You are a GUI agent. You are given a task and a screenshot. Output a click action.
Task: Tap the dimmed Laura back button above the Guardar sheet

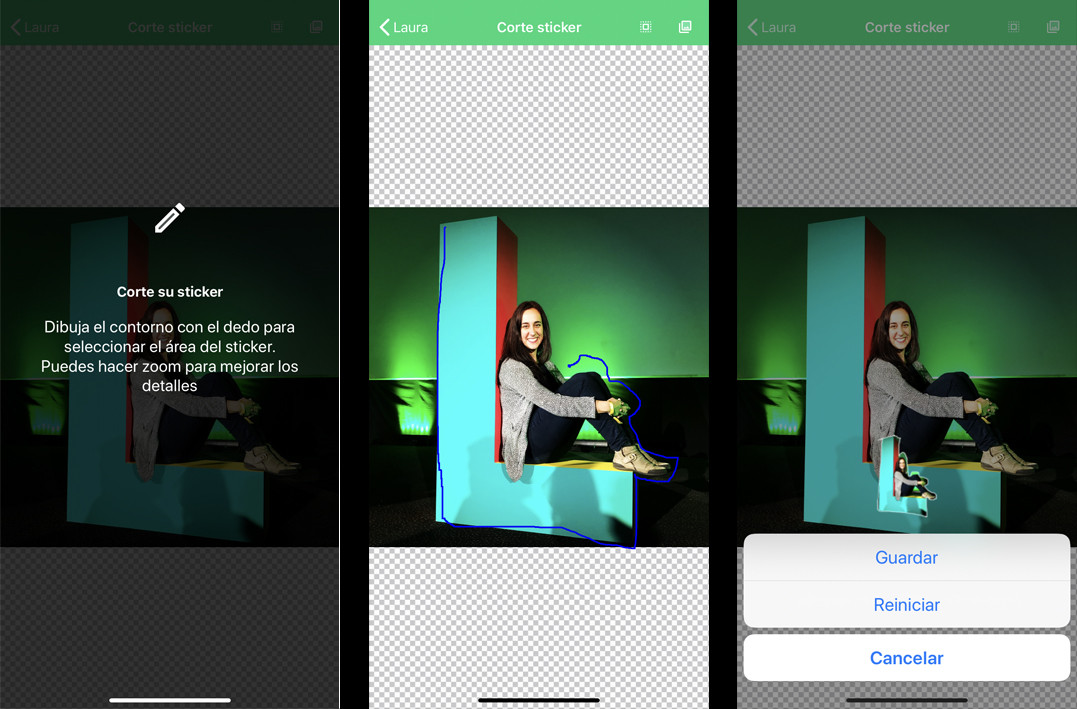coord(772,27)
